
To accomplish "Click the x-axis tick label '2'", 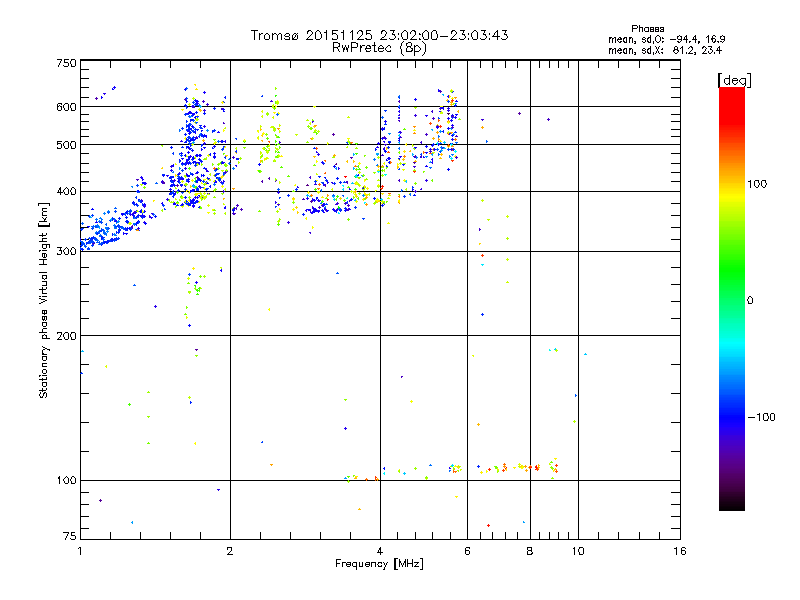I will (x=230, y=551).
